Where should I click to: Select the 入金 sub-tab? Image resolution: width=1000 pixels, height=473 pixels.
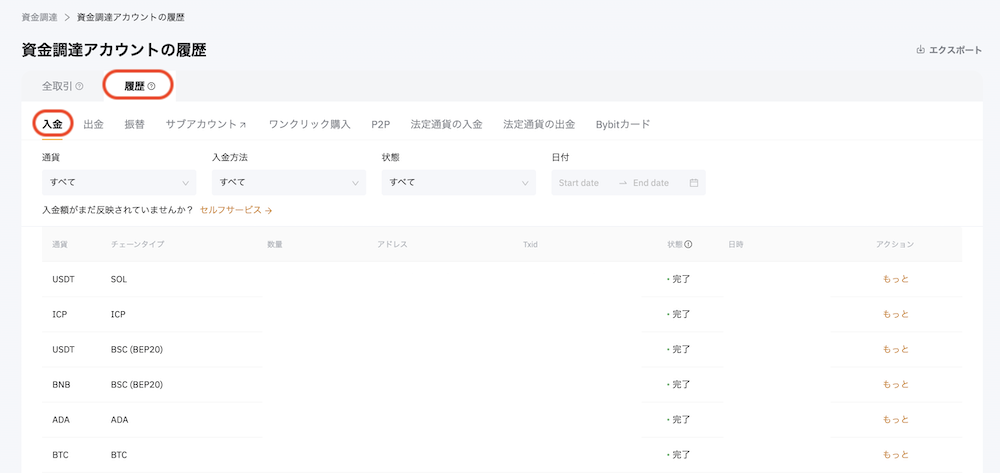(x=52, y=124)
